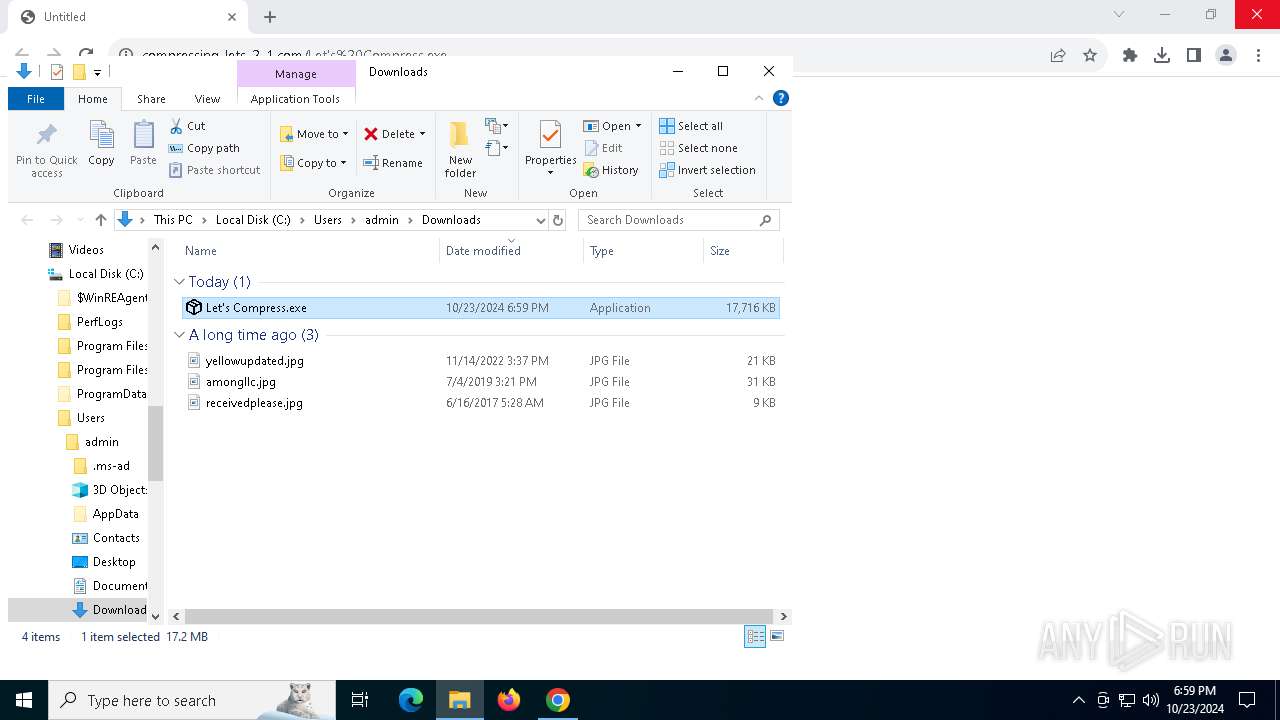Viewport: 1280px width, 720px height.
Task: Click the Delete red X button
Action: [x=394, y=134]
